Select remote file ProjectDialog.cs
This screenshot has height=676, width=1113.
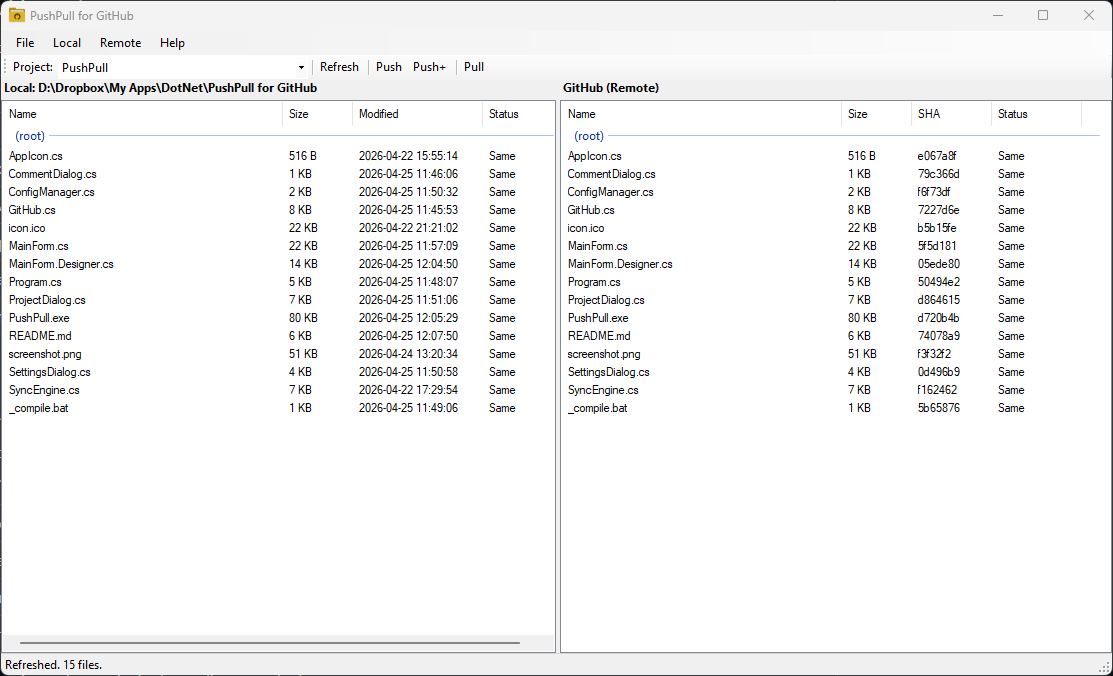point(606,300)
